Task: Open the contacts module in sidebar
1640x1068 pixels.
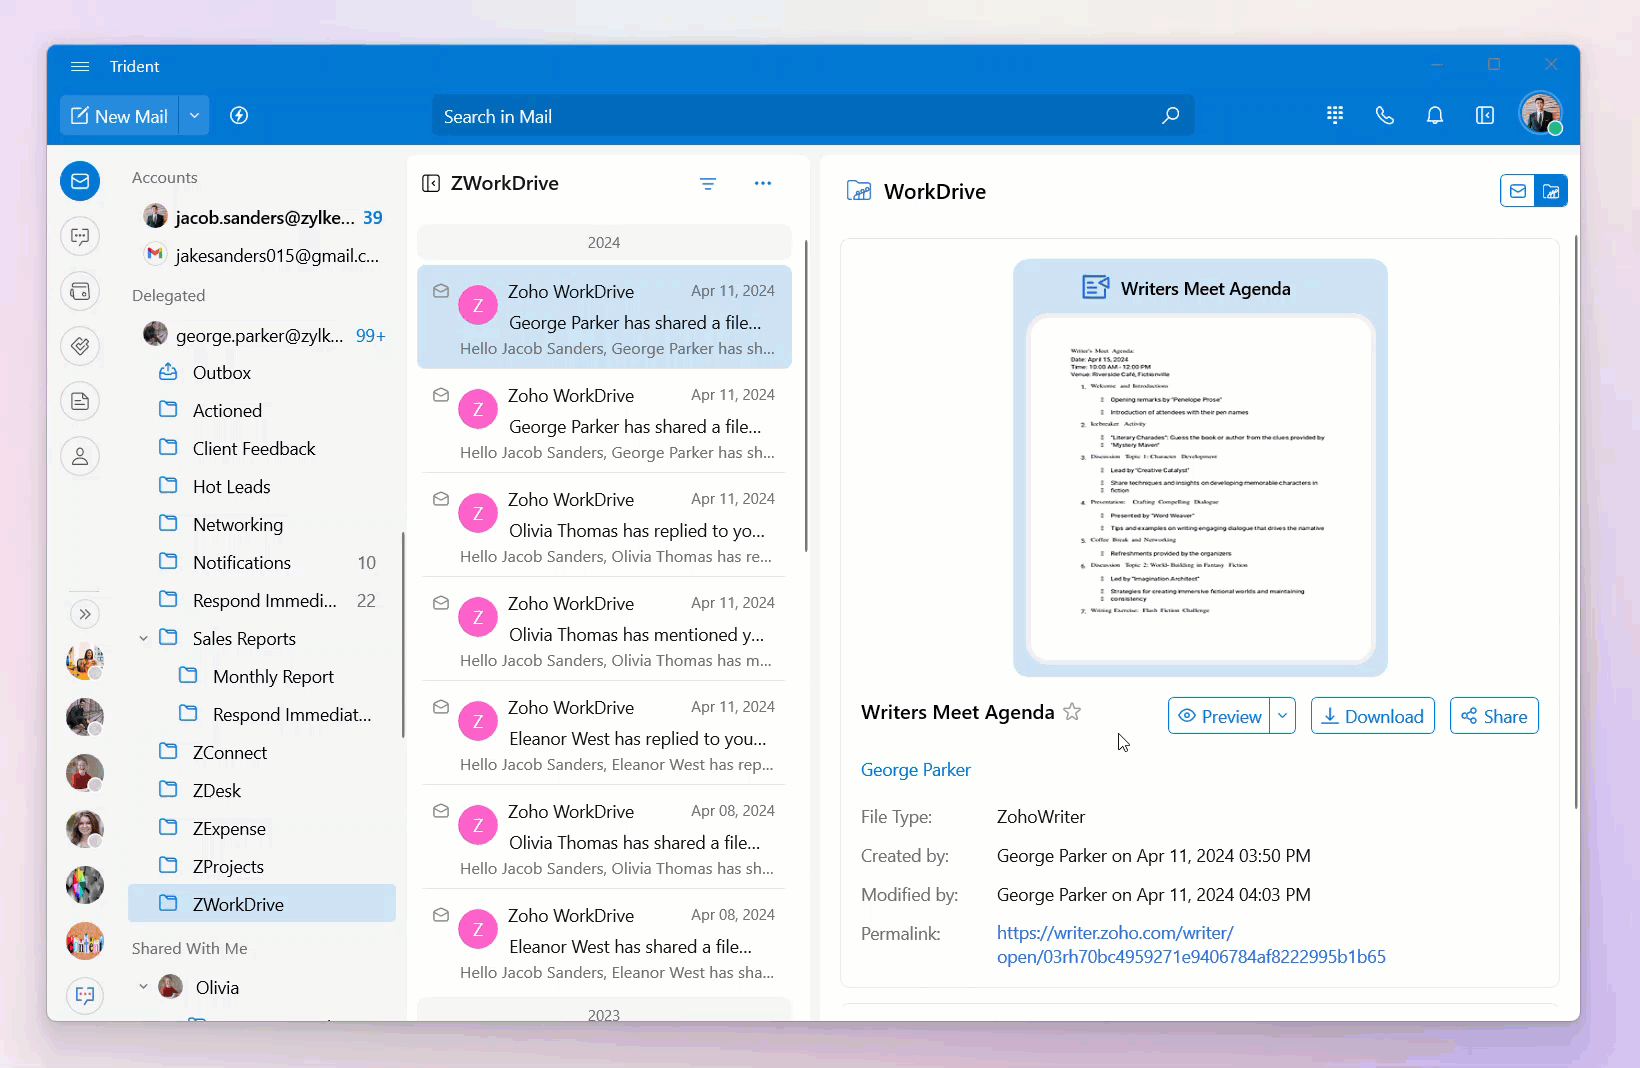Action: (x=80, y=457)
